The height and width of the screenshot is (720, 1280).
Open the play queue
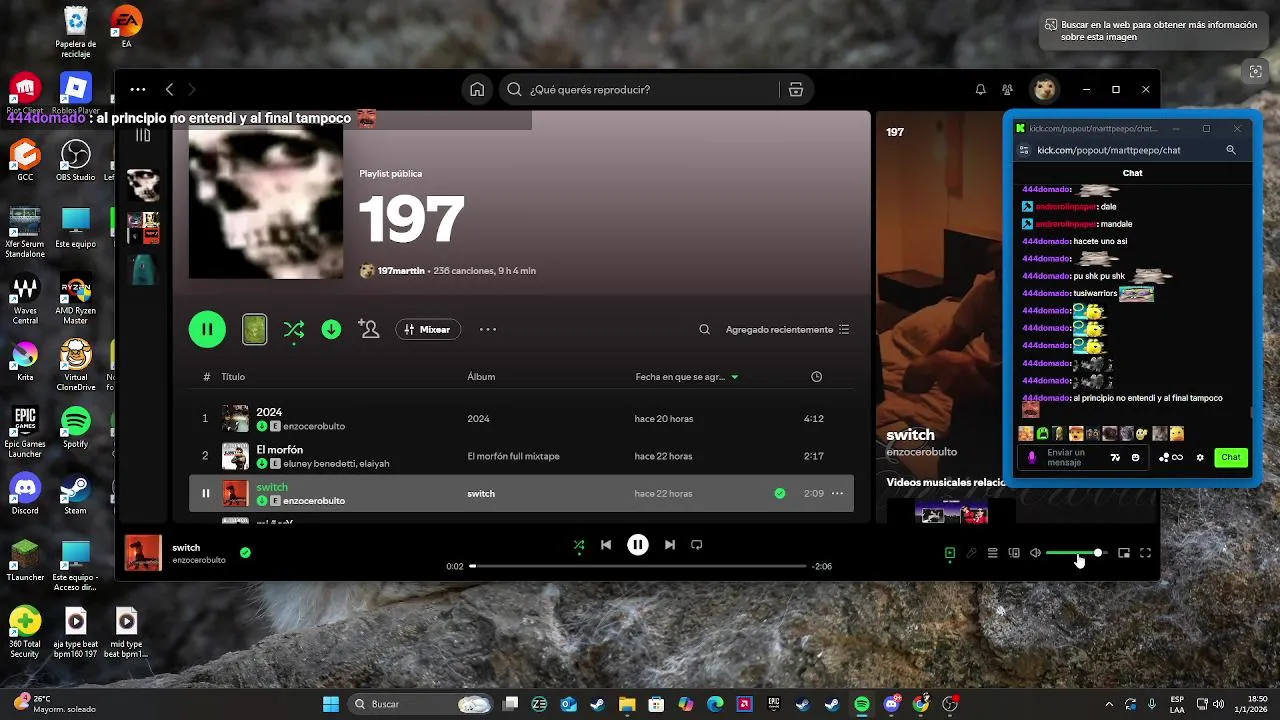992,553
